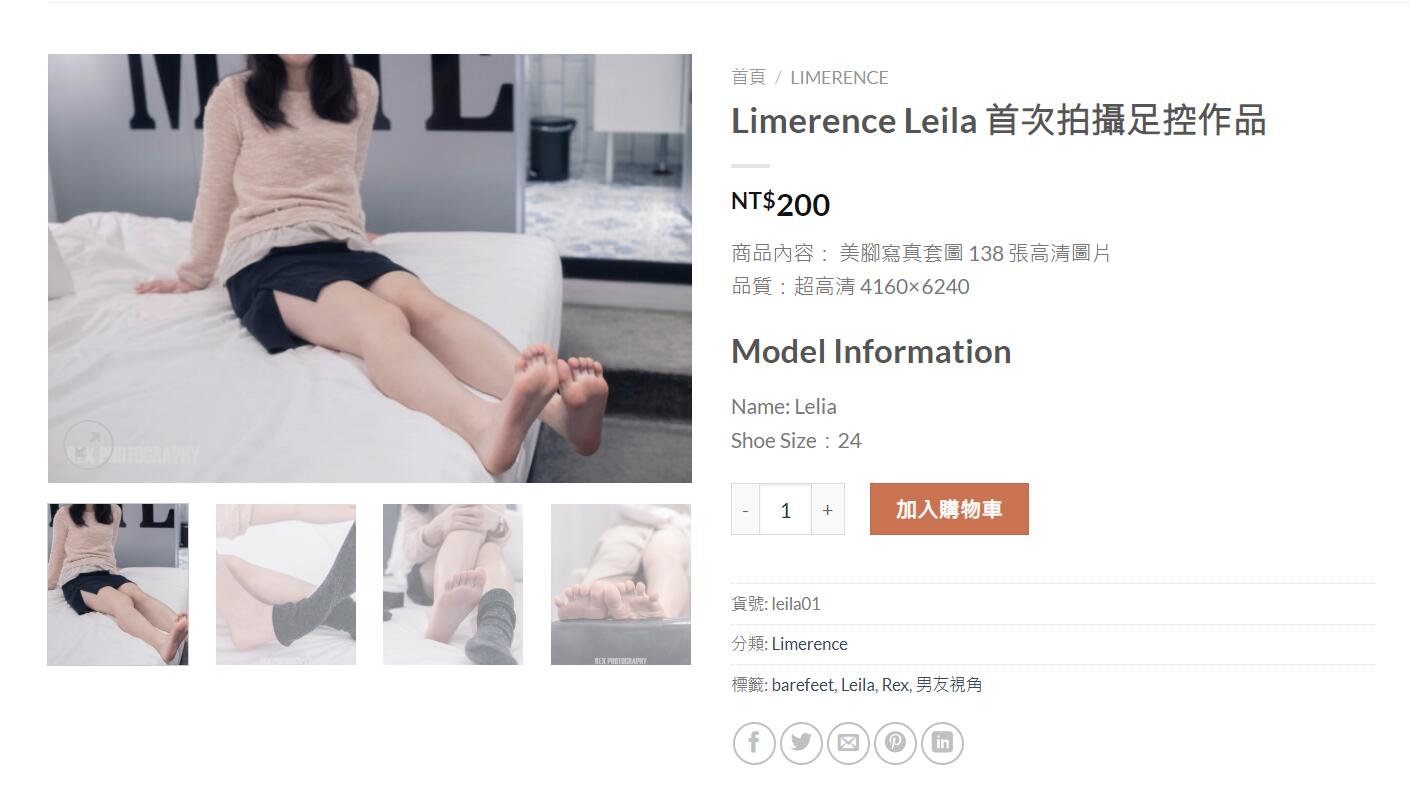The image size is (1410, 812).
Task: Select the fourth product thumbnail
Action: click(x=621, y=584)
